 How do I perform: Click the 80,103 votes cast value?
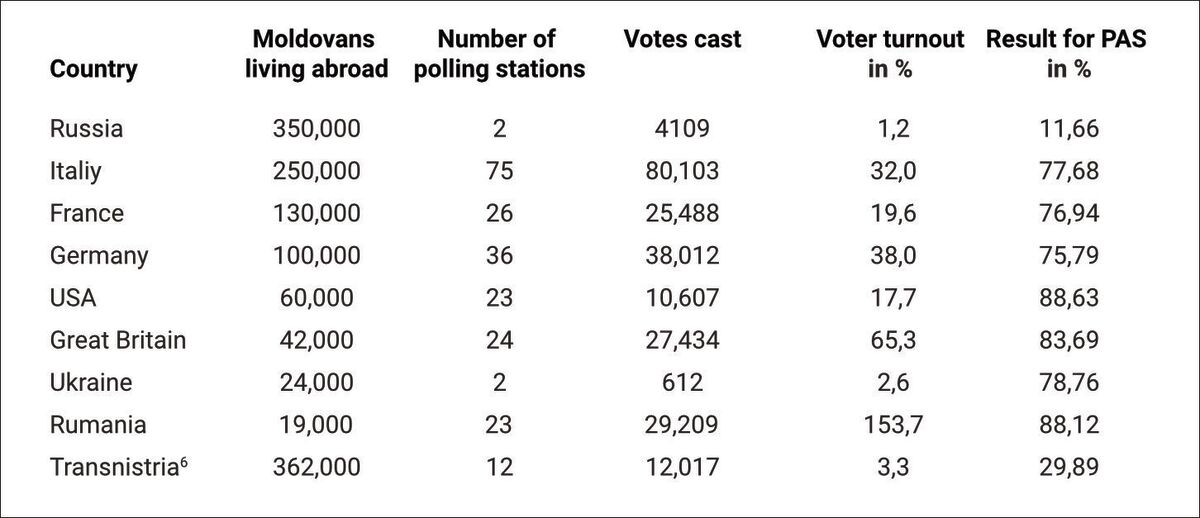[682, 171]
